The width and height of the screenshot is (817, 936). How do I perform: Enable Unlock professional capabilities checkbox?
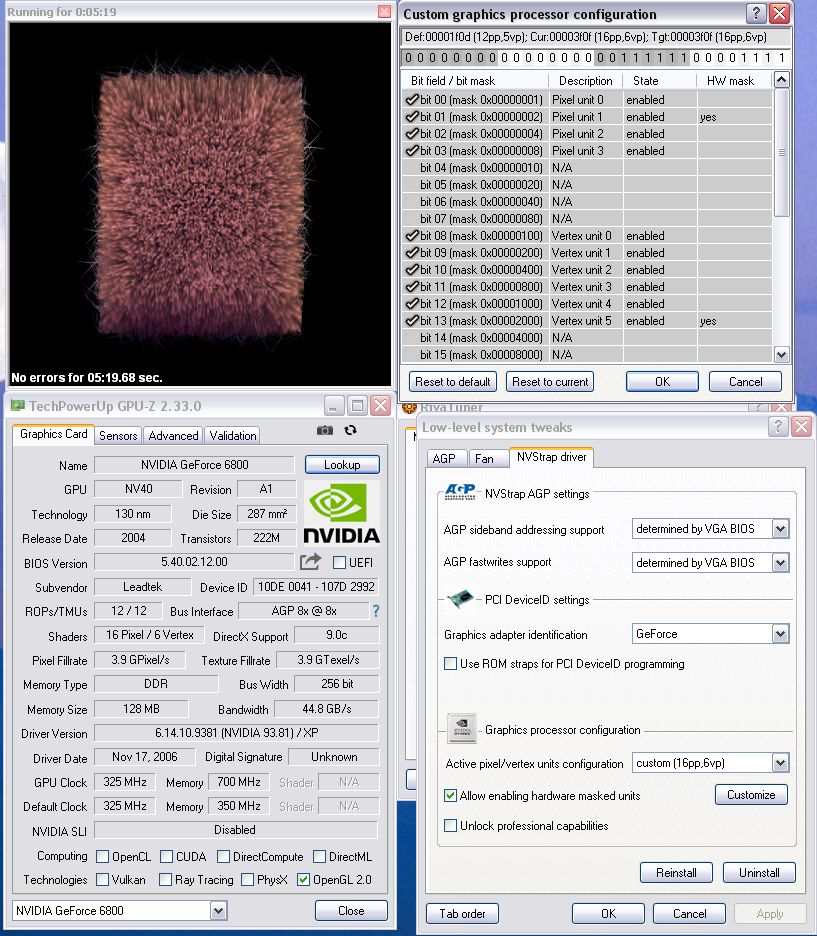451,826
